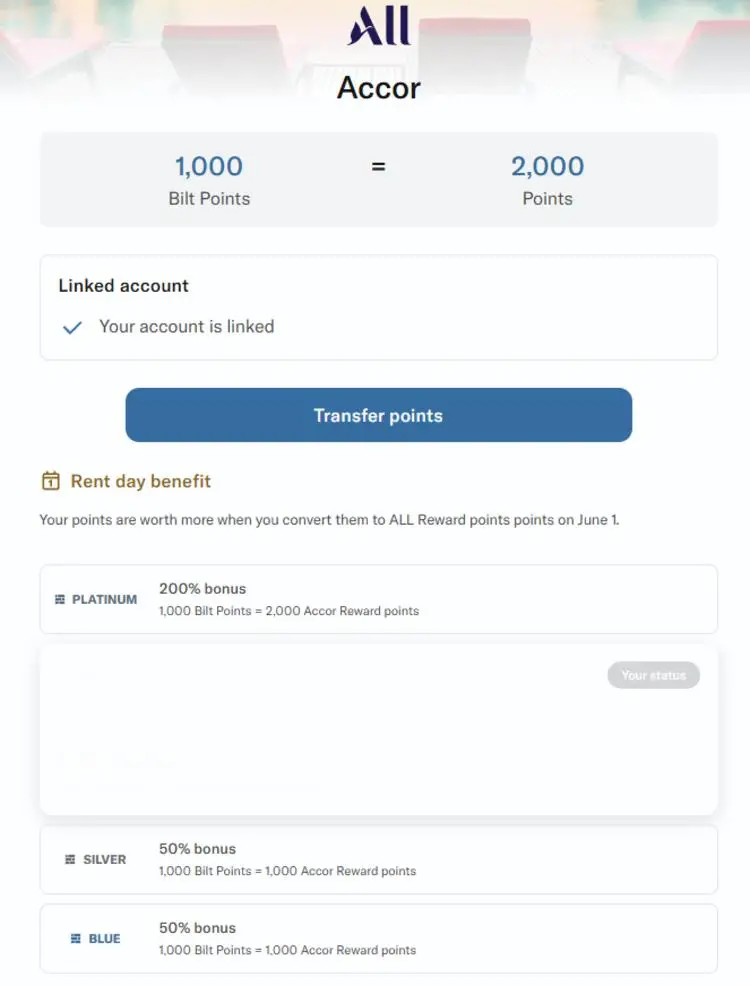The width and height of the screenshot is (750, 986).
Task: Select the Silver 50% bonus card
Action: click(378, 859)
